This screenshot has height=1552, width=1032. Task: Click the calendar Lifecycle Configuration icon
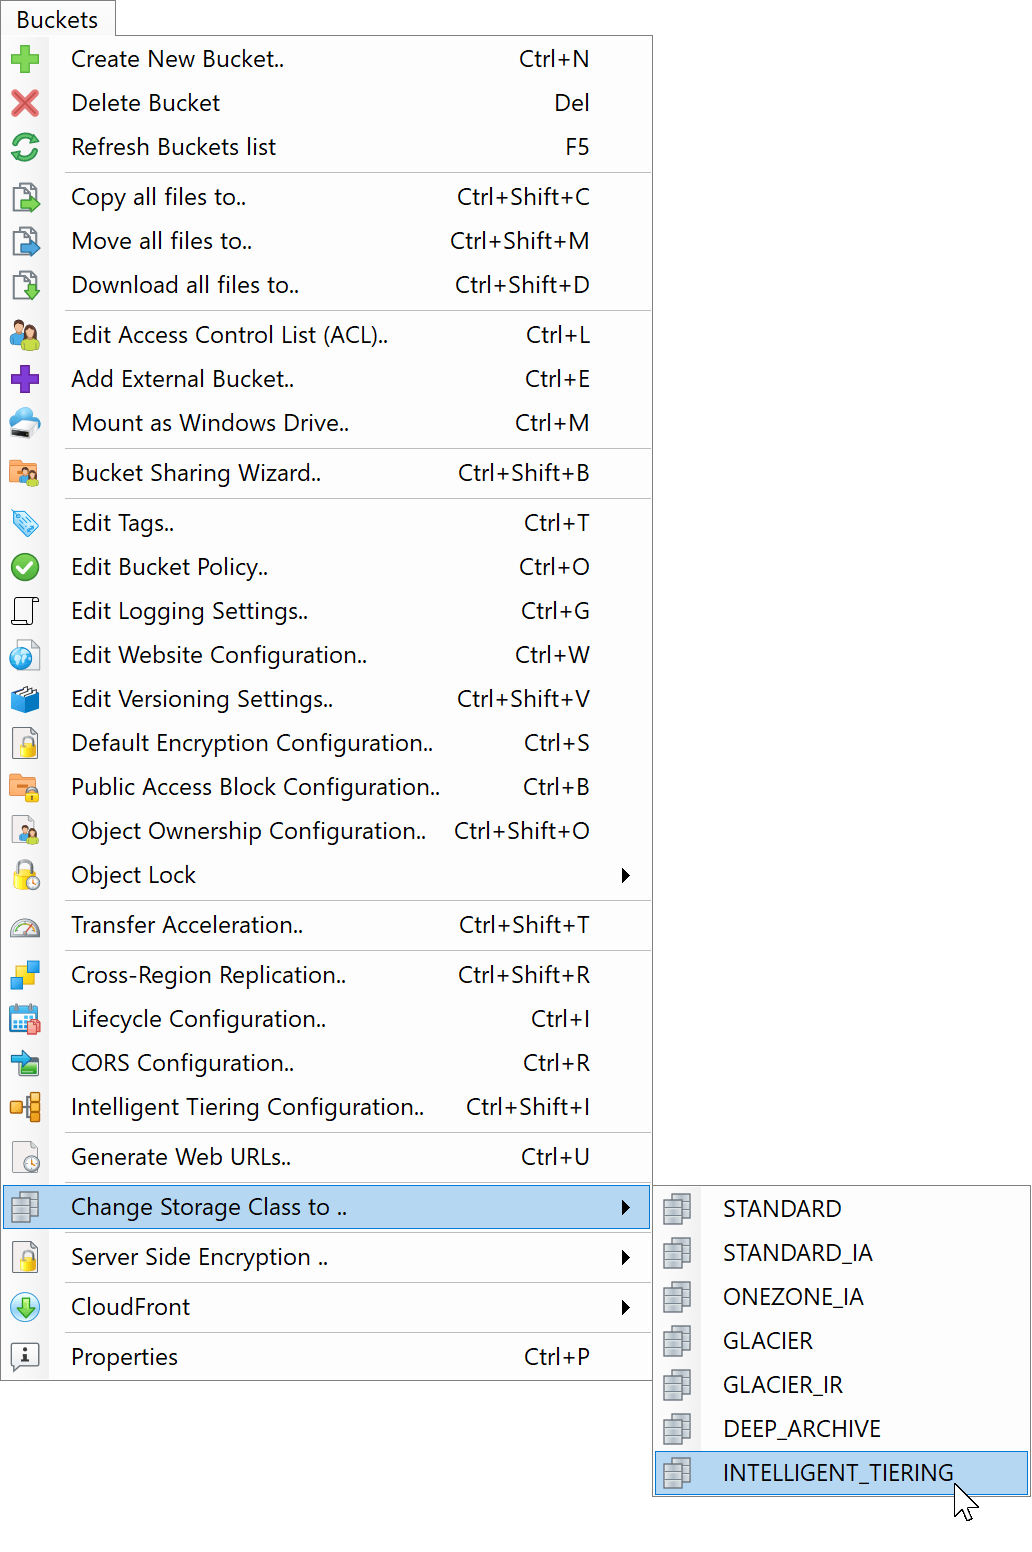click(x=25, y=1019)
